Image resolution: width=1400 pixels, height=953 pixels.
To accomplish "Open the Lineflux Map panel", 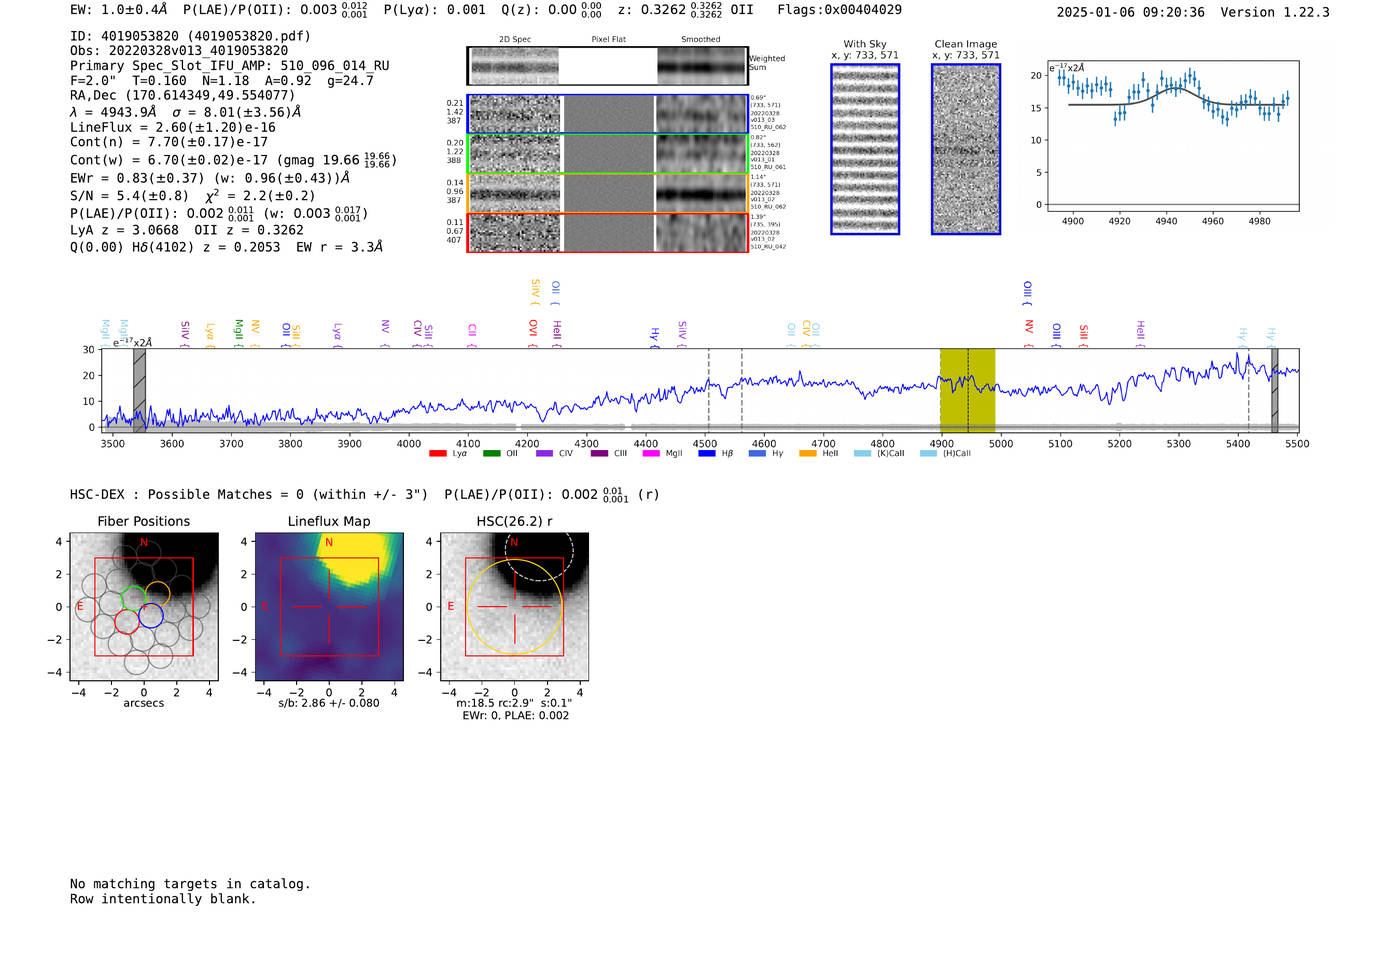I will (329, 607).
